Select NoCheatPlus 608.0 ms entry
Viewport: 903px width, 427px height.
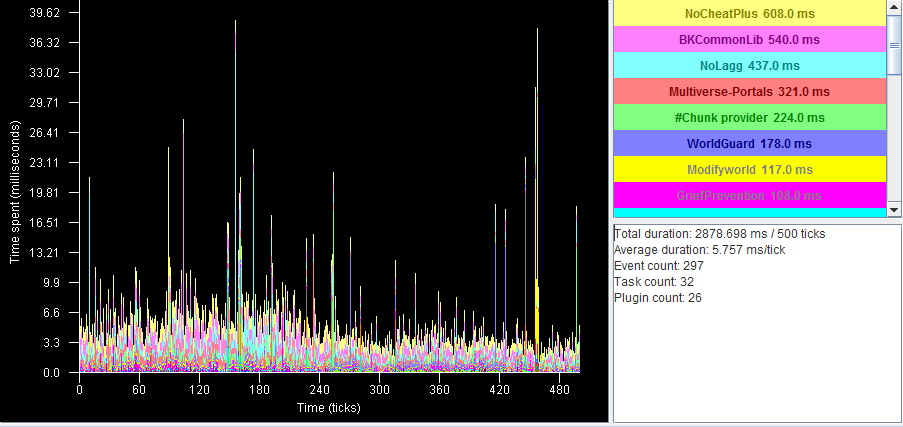pos(749,13)
